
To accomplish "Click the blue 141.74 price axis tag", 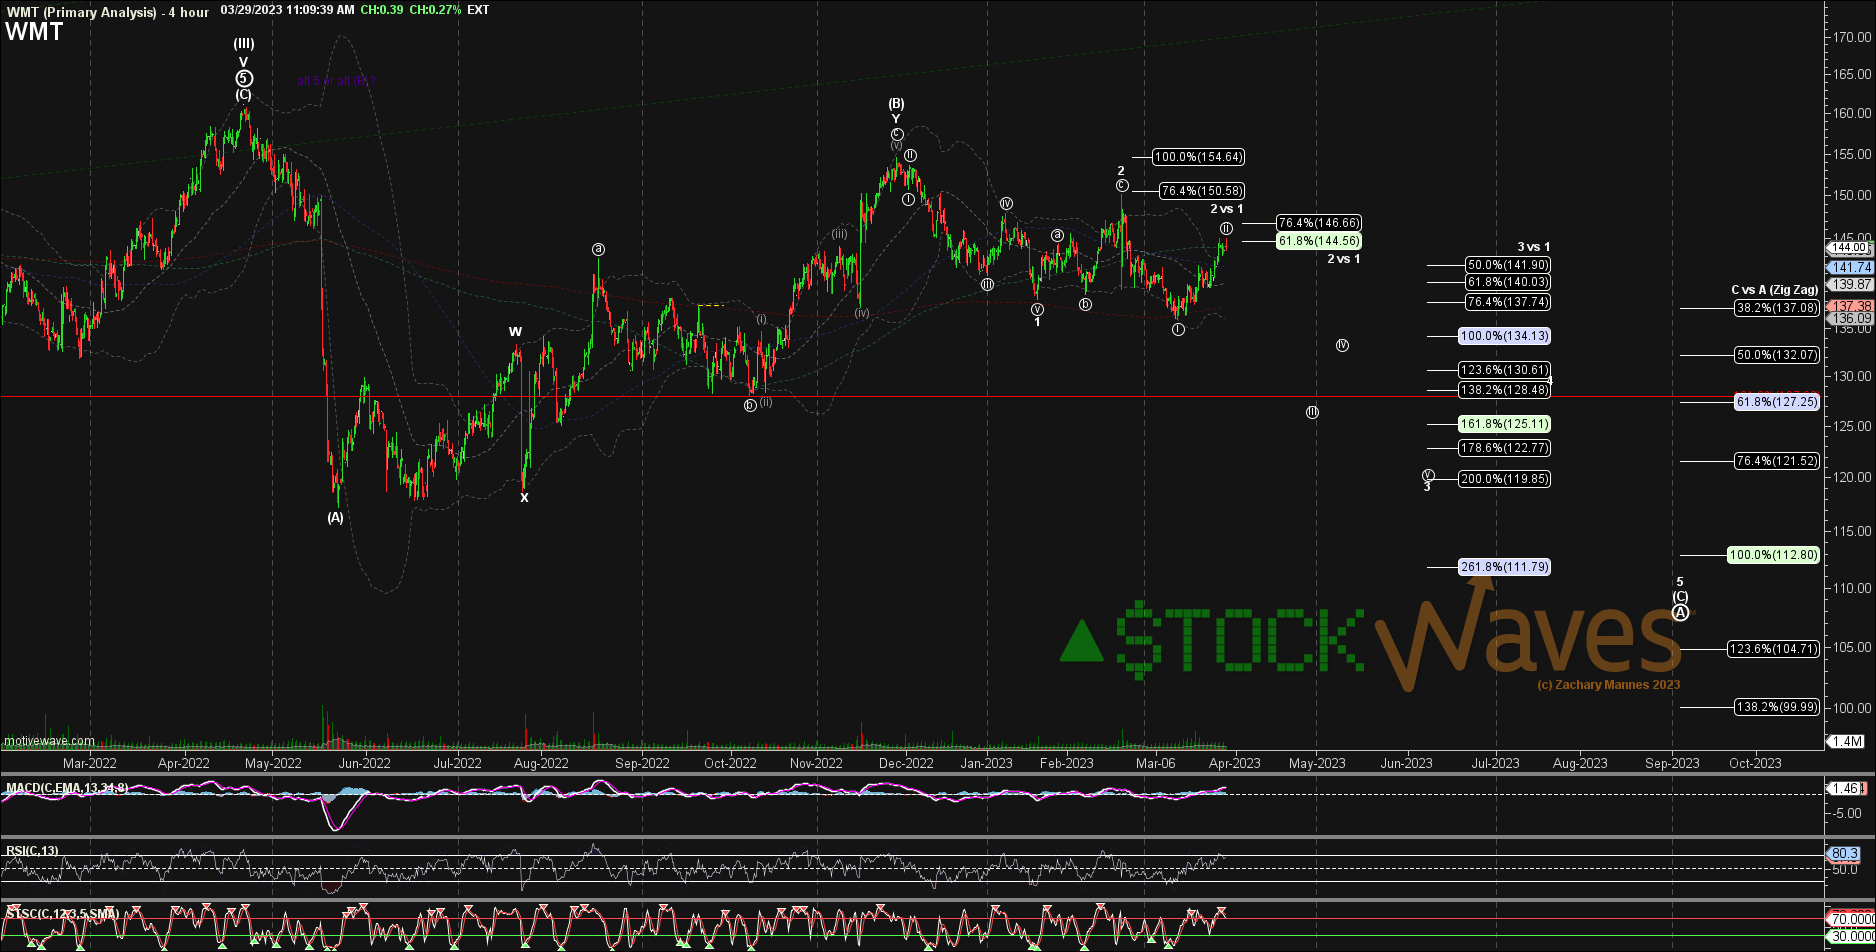I will click(1849, 268).
